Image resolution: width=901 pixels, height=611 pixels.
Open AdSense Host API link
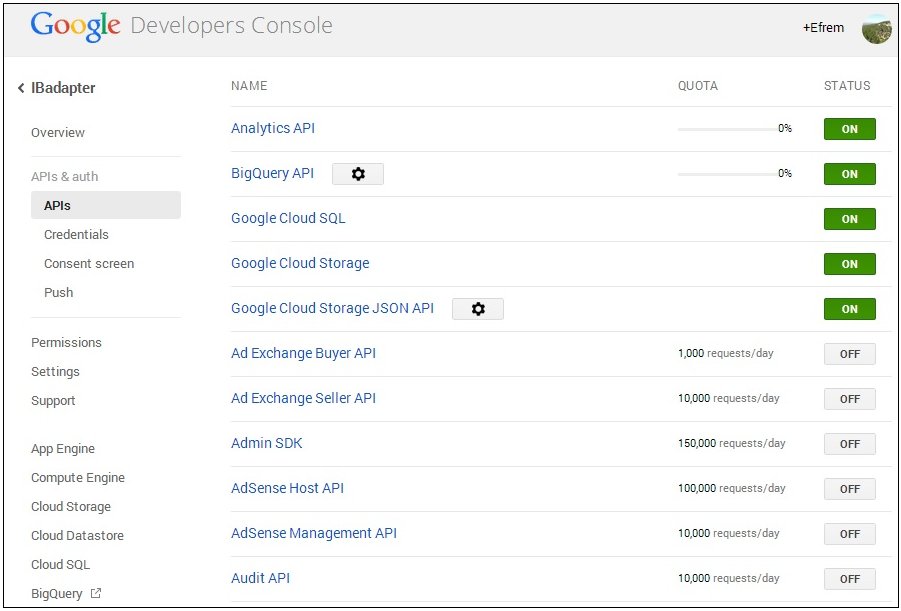287,488
